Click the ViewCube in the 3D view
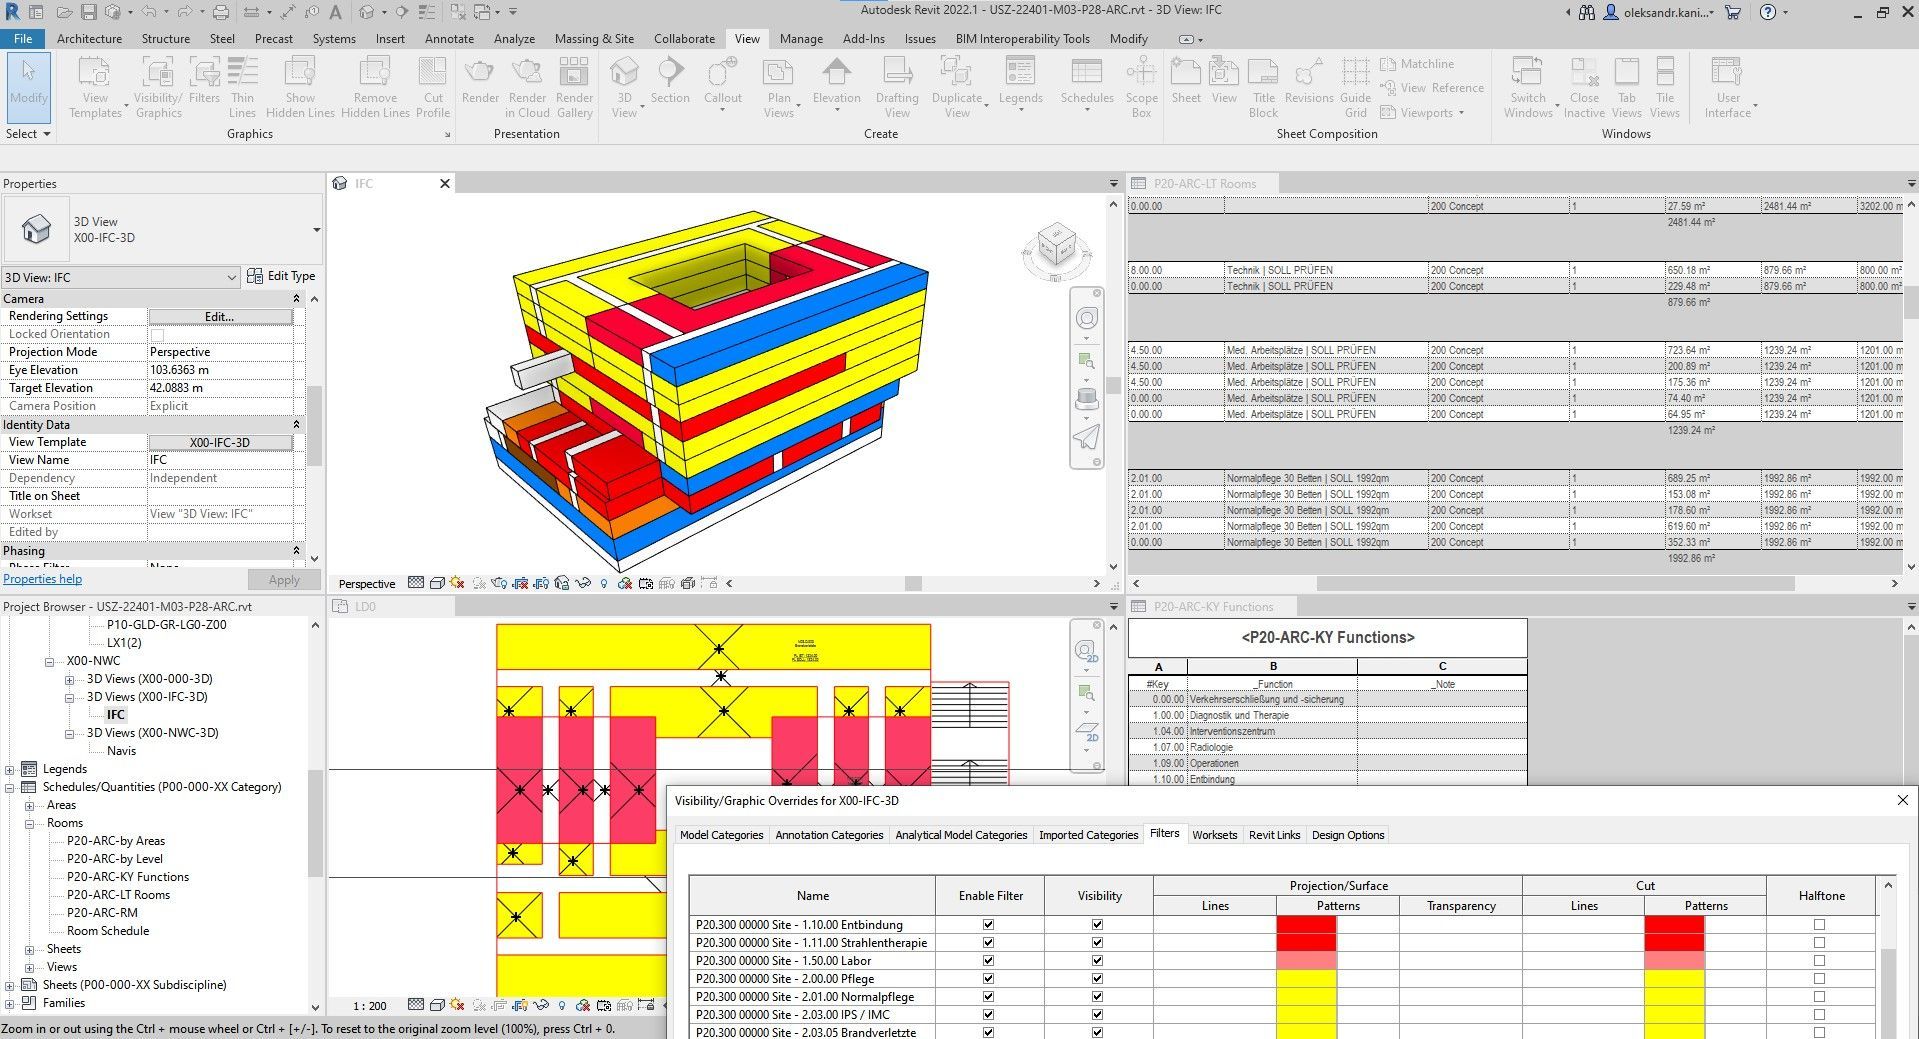 (1056, 245)
